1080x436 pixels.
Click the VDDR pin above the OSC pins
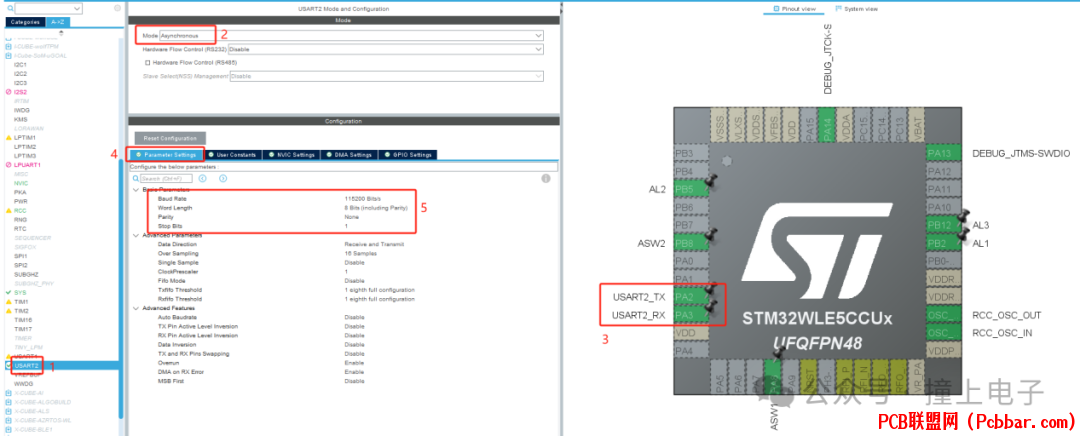pos(945,297)
